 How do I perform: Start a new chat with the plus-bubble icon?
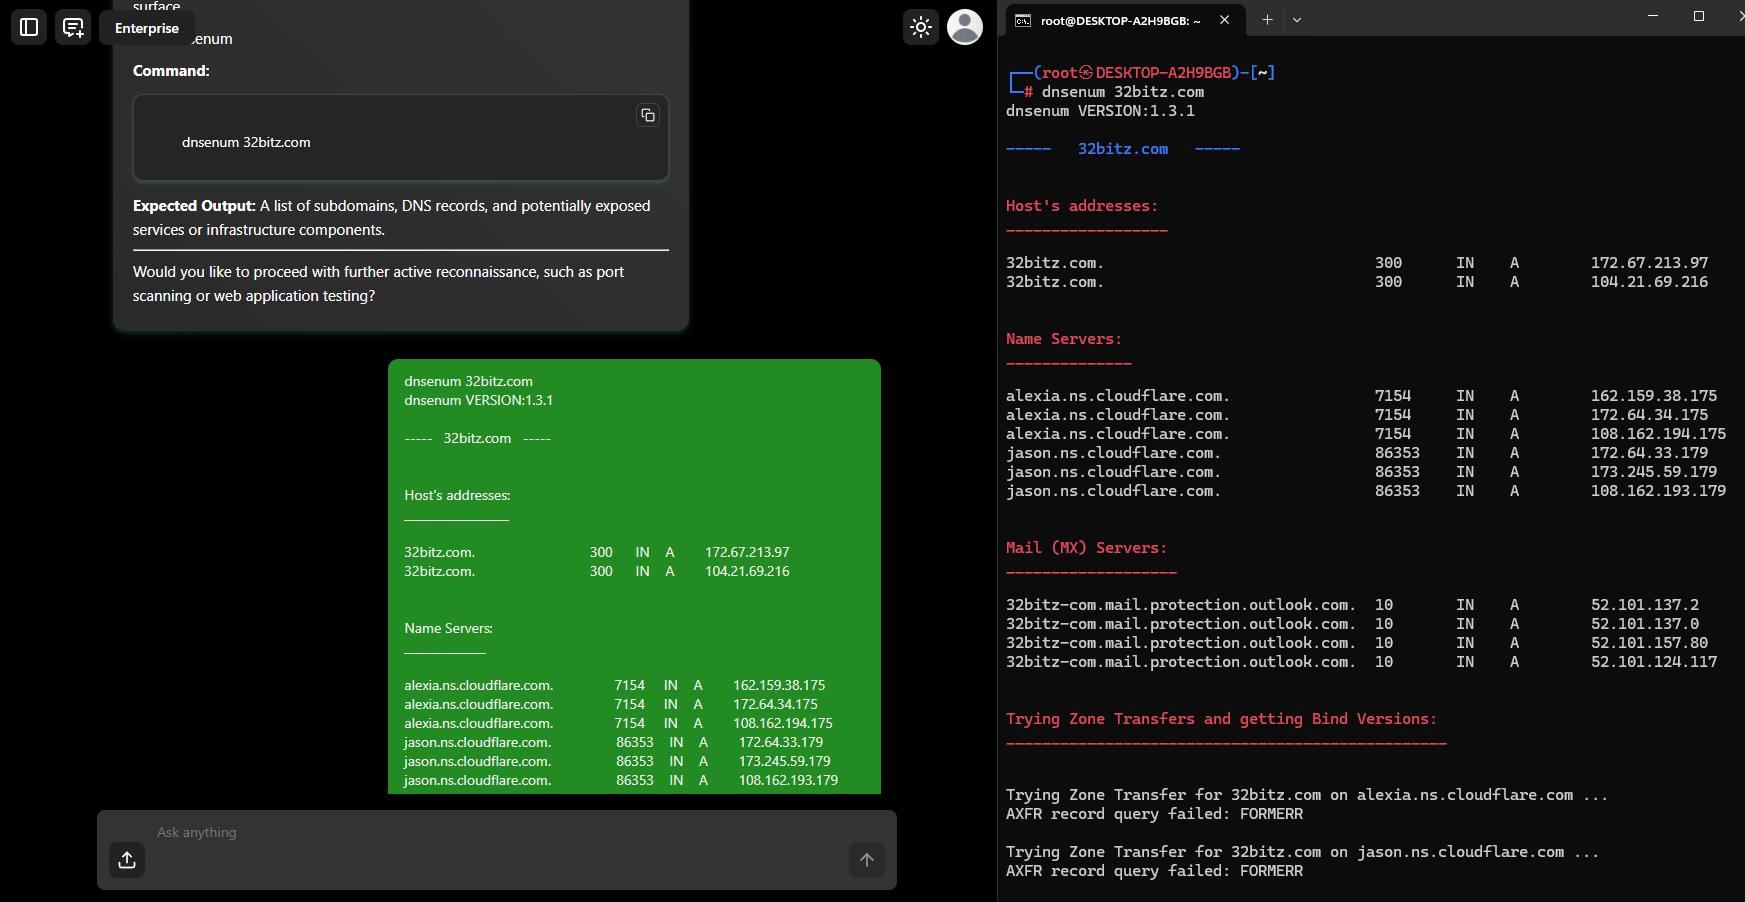click(73, 27)
